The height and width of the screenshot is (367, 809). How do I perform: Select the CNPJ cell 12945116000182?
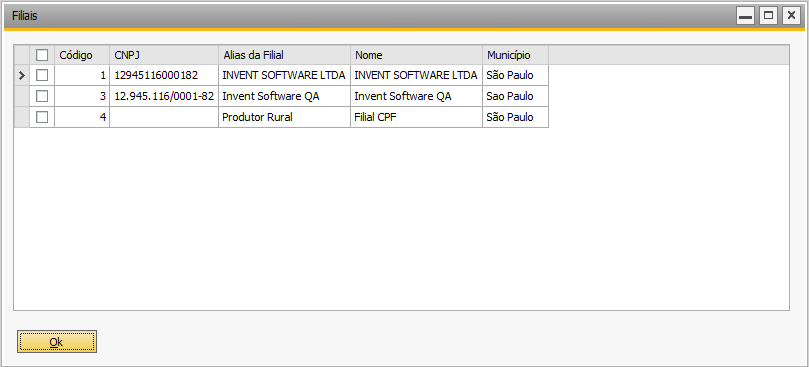tap(164, 75)
